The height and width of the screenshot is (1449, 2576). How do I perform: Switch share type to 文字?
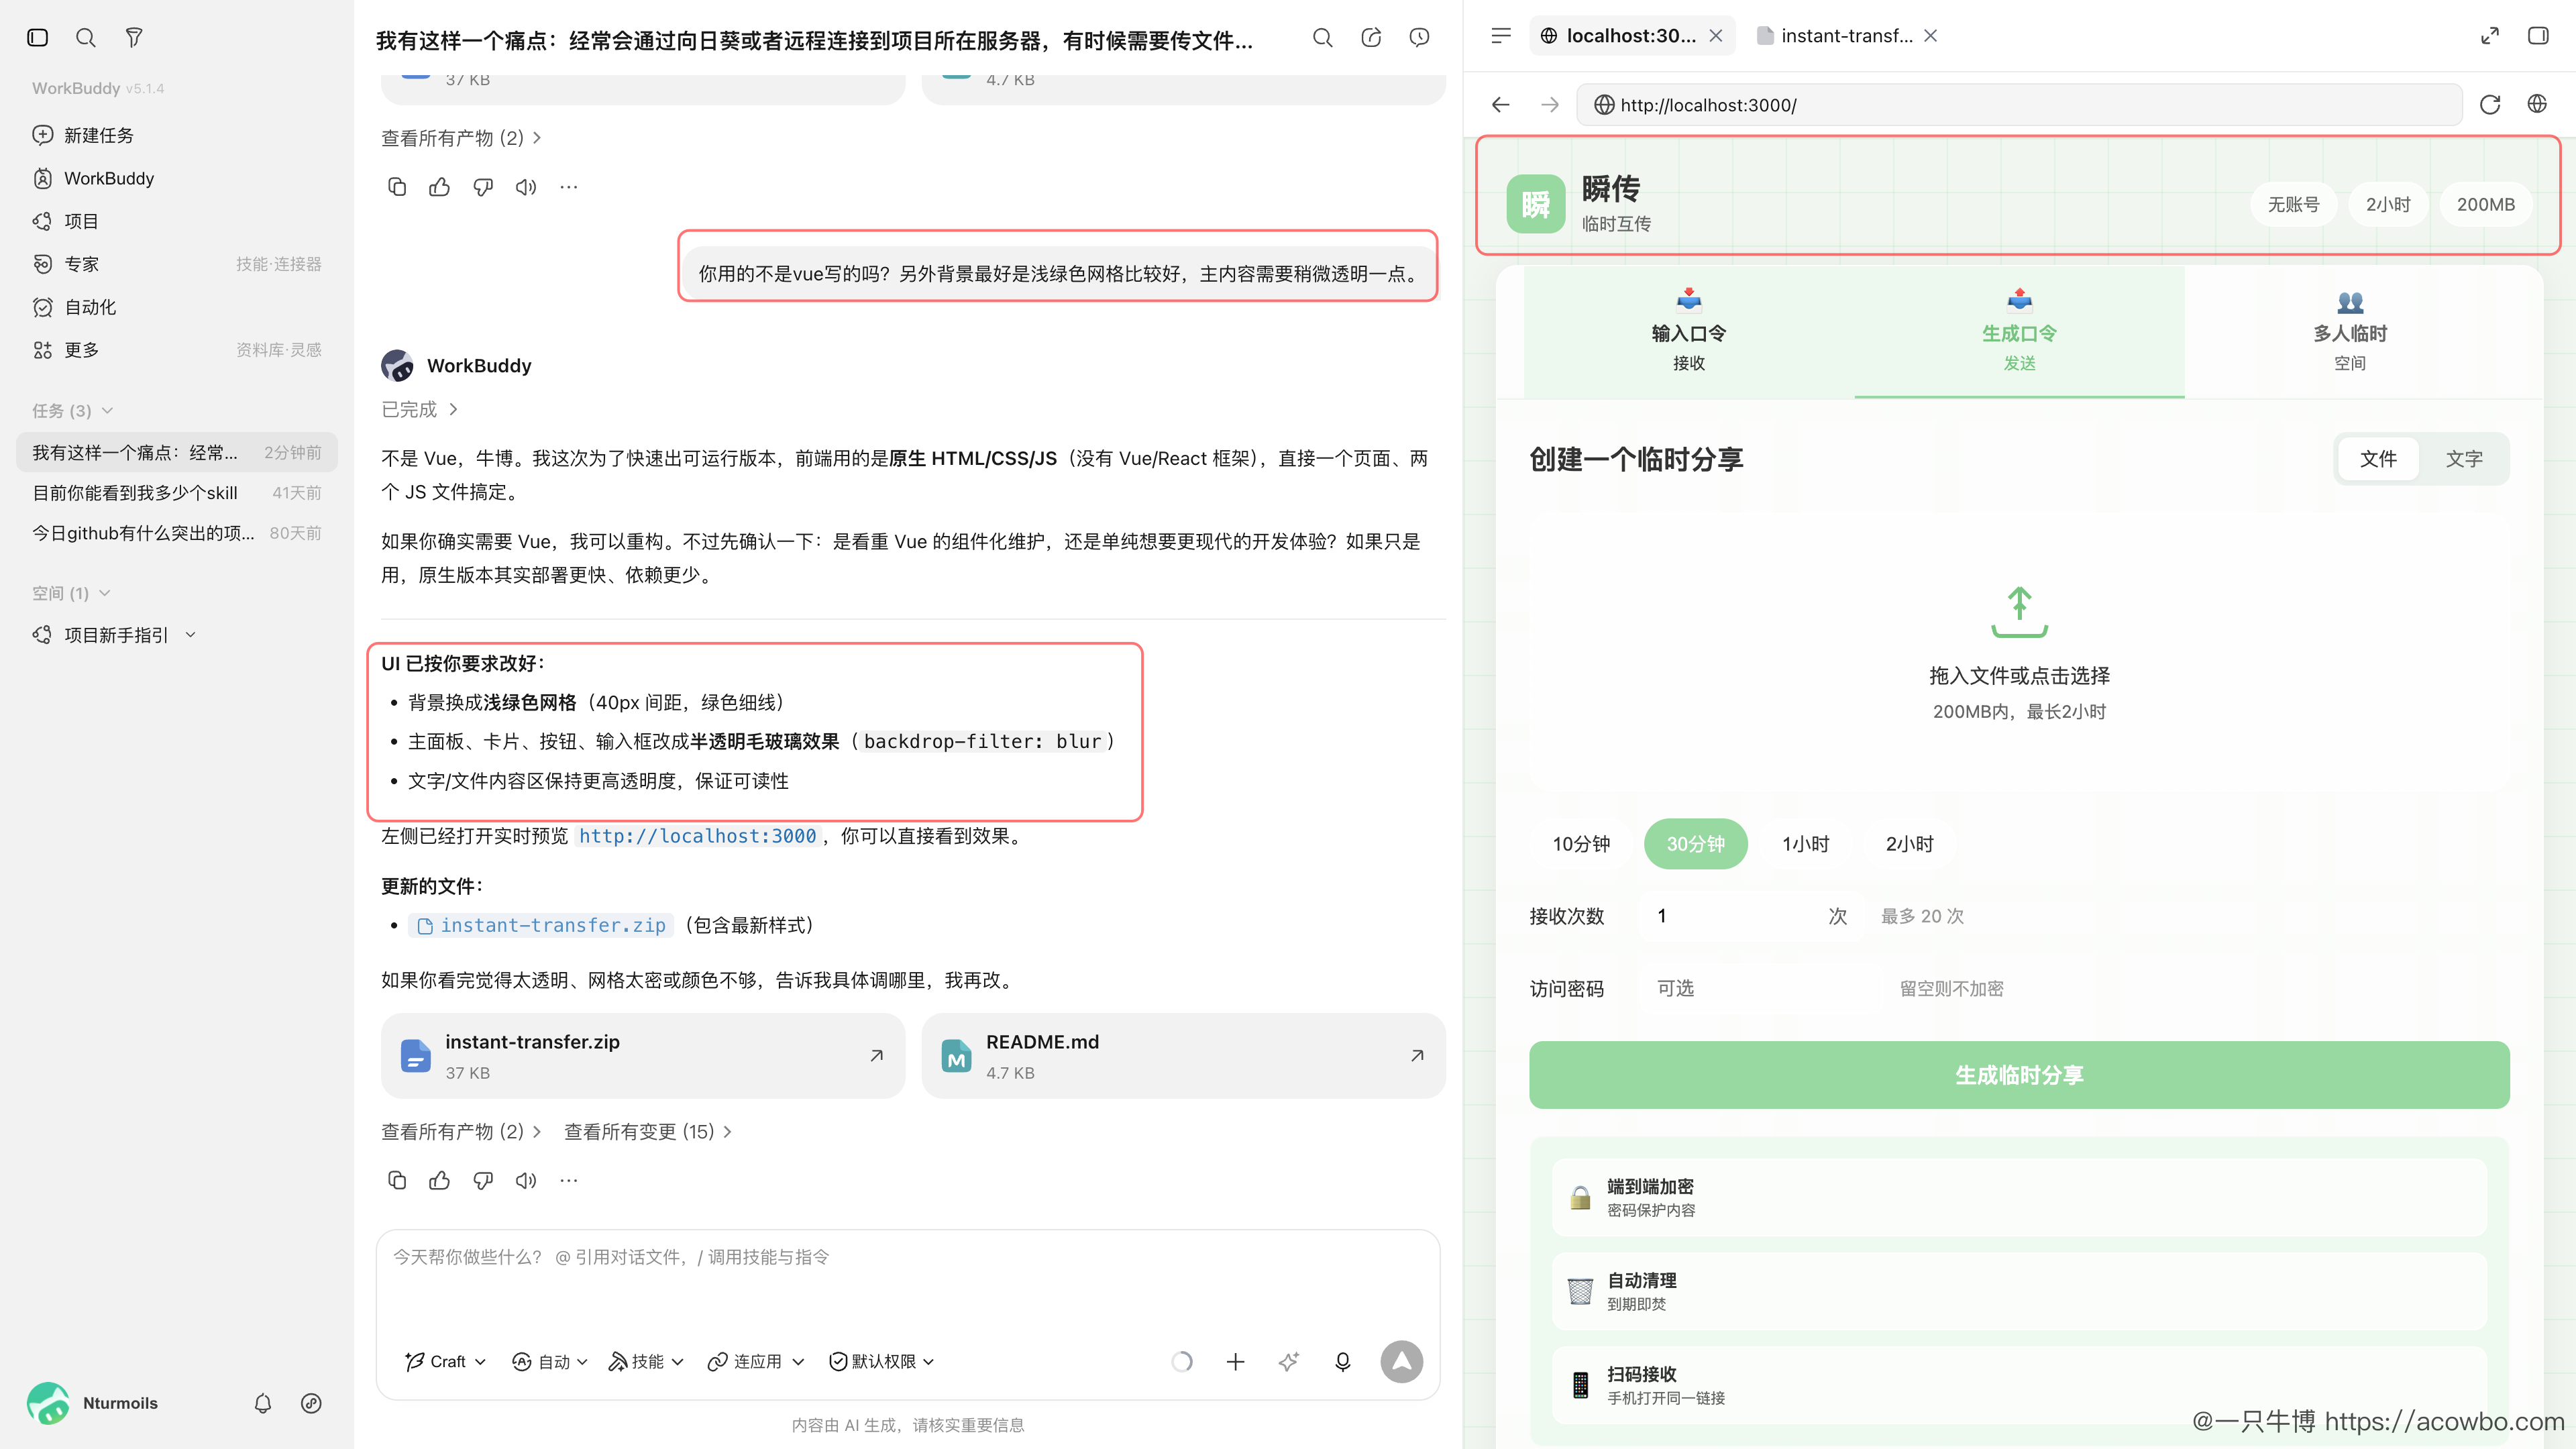[x=2464, y=459]
